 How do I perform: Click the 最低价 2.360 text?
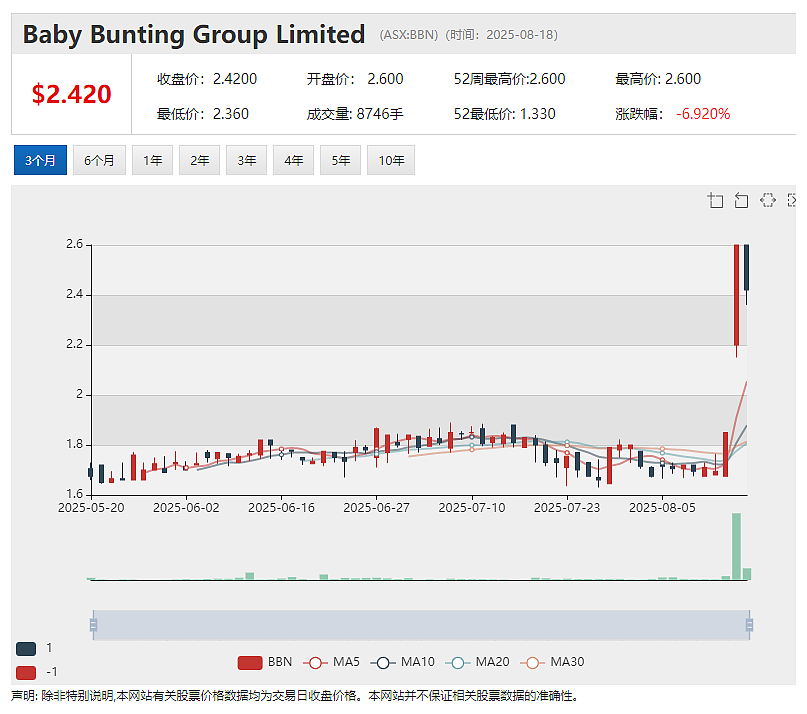203,114
